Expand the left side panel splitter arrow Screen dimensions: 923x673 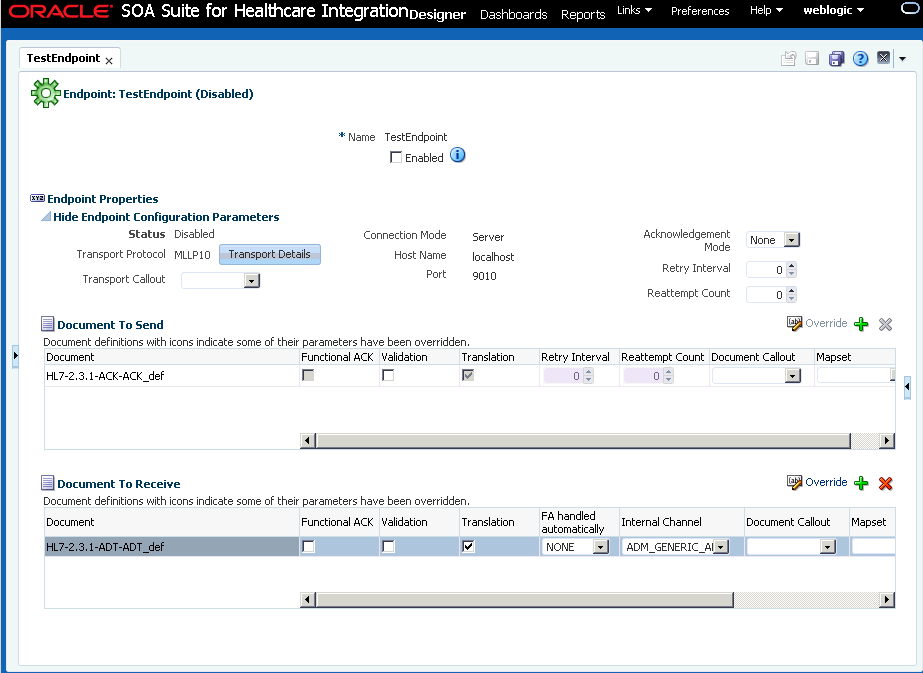click(x=15, y=356)
